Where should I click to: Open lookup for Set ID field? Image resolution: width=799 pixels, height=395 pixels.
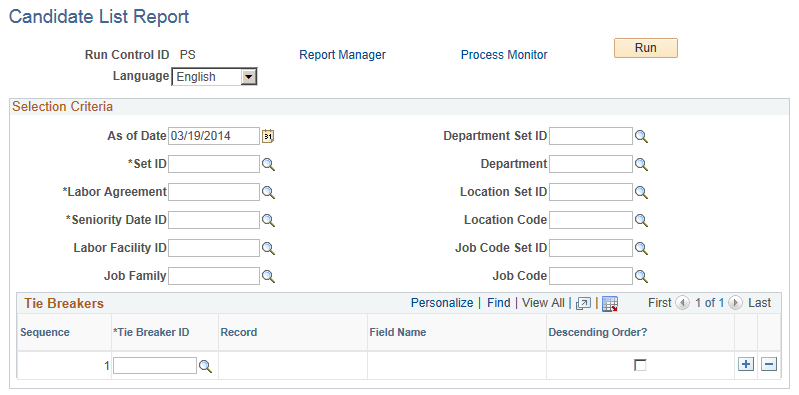(268, 164)
